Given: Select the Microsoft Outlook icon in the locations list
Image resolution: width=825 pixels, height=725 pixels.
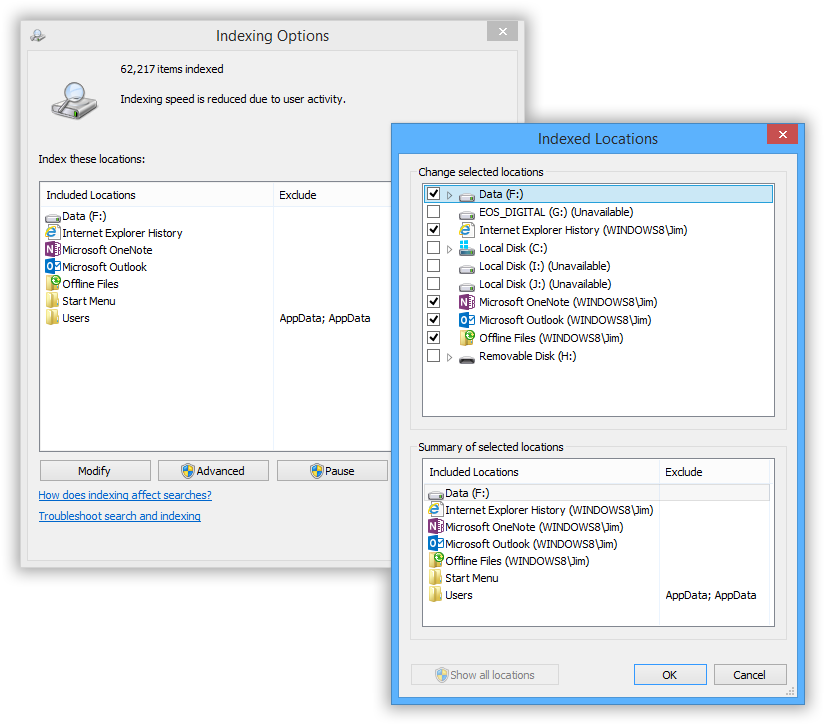Looking at the screenshot, I should pyautogui.click(x=52, y=266).
